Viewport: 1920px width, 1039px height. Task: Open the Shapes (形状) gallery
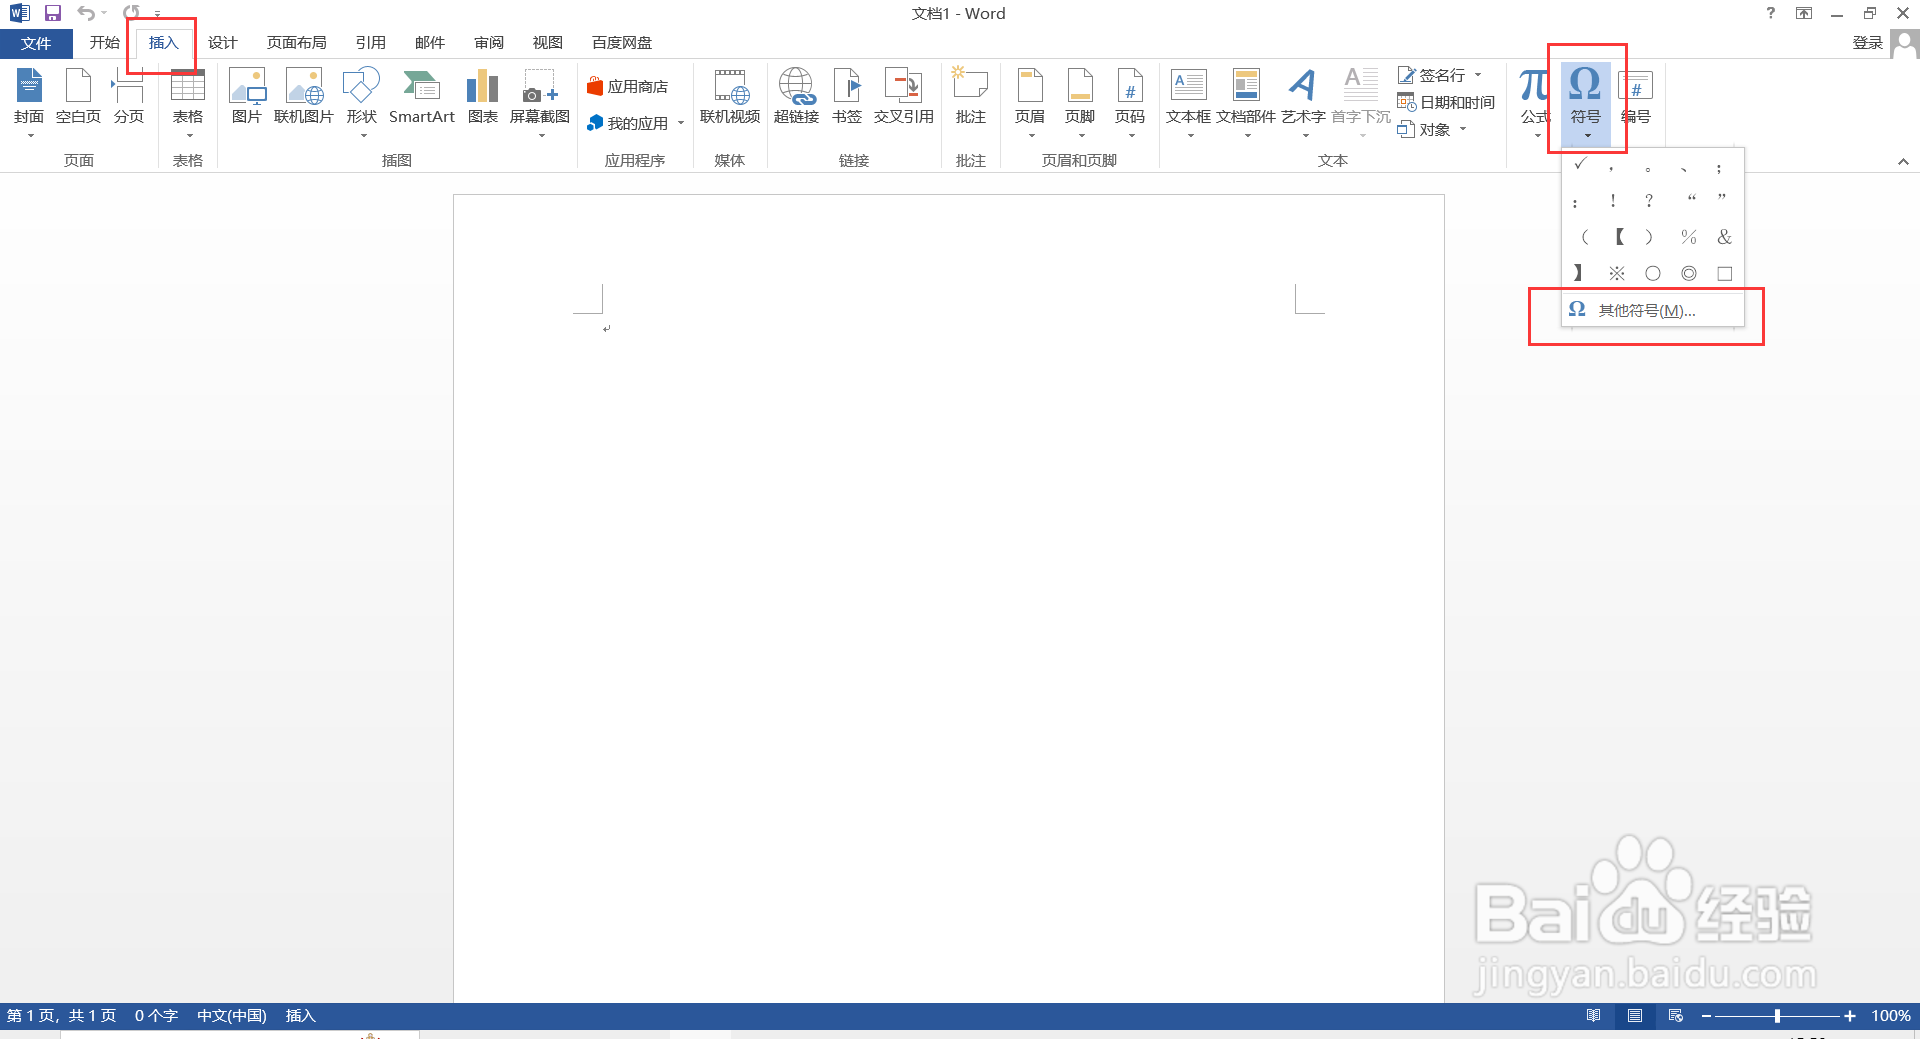361,100
